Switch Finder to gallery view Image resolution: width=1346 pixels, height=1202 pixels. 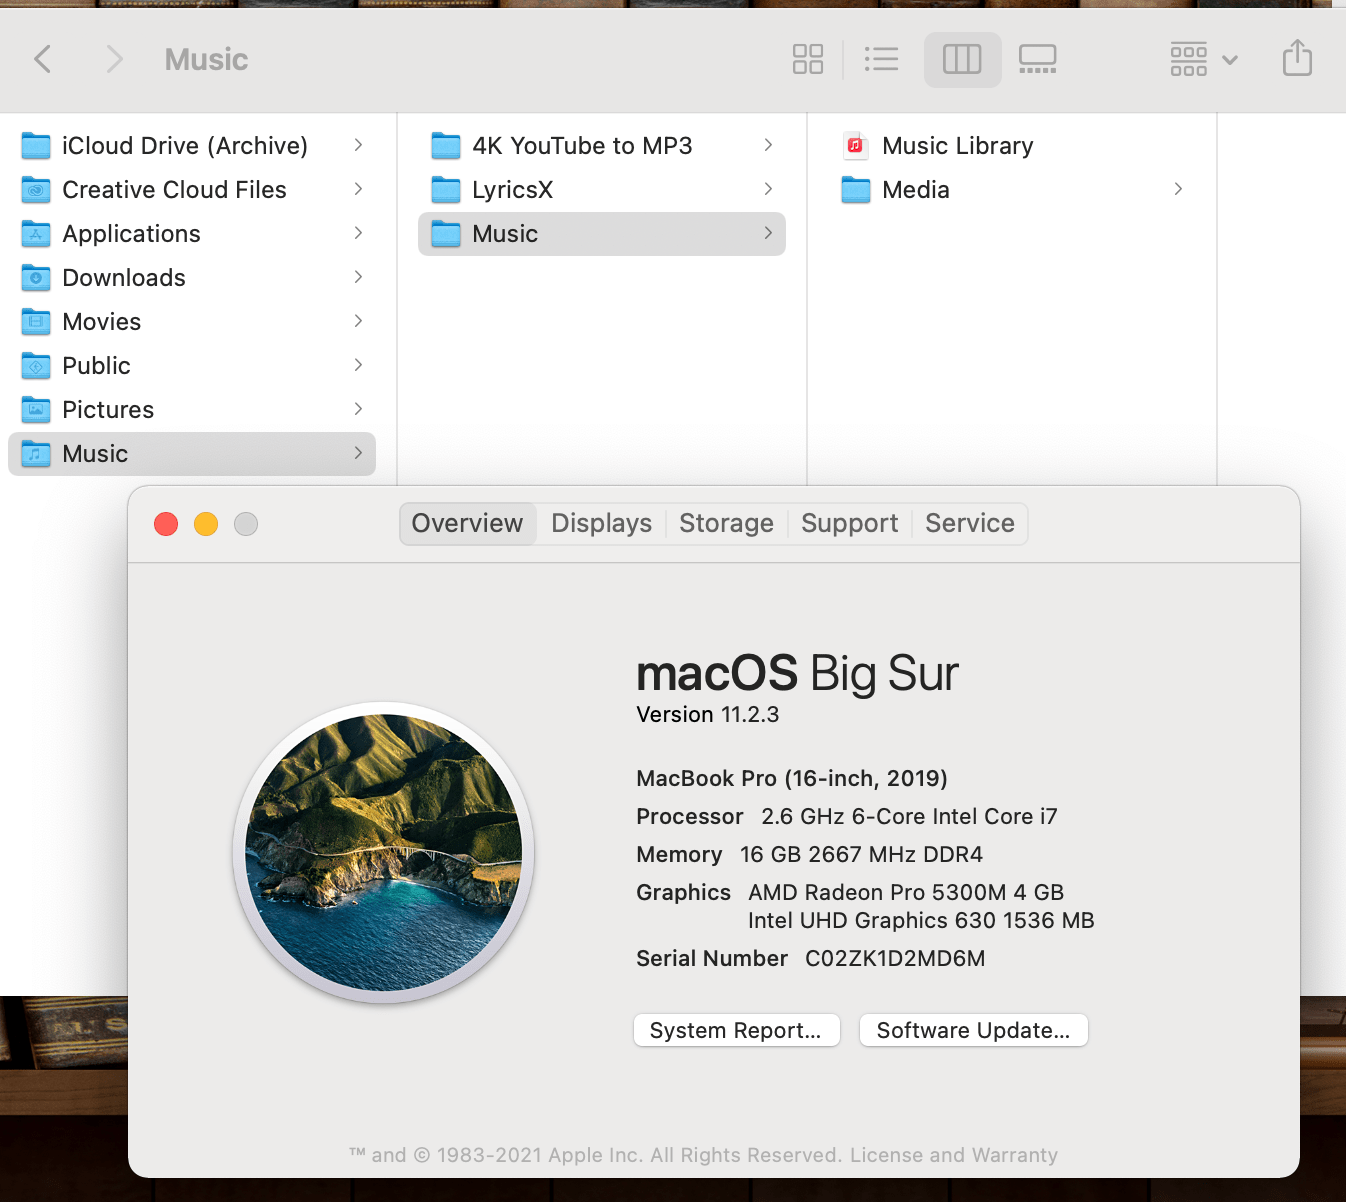coord(1038,59)
